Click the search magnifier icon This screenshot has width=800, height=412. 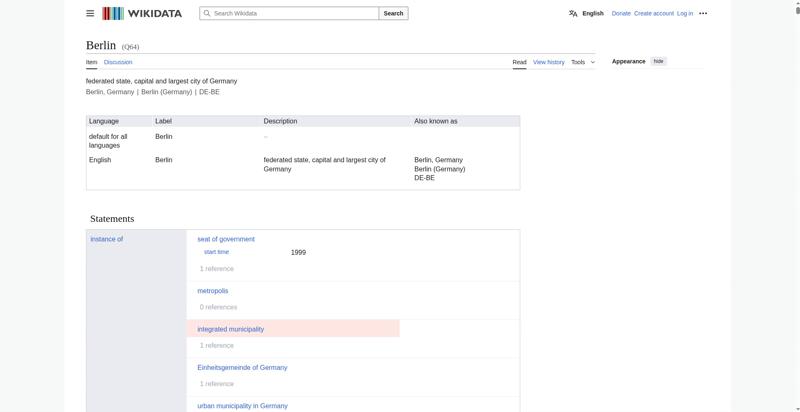click(207, 13)
